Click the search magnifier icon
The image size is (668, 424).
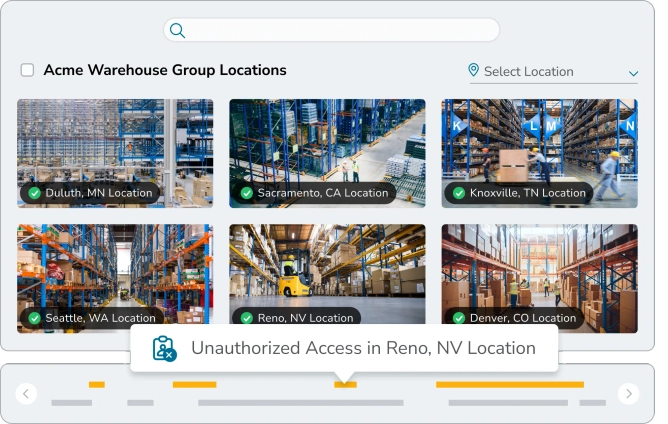[177, 30]
